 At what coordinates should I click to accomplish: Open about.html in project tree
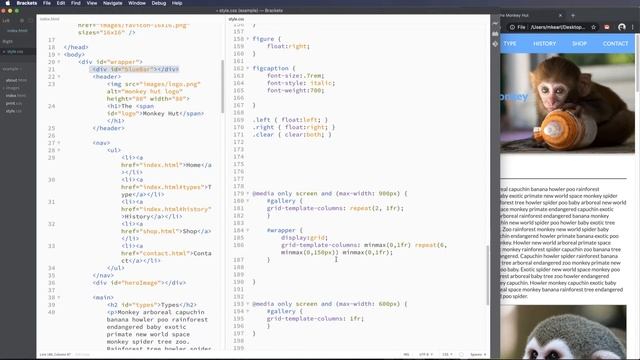coord(16,80)
